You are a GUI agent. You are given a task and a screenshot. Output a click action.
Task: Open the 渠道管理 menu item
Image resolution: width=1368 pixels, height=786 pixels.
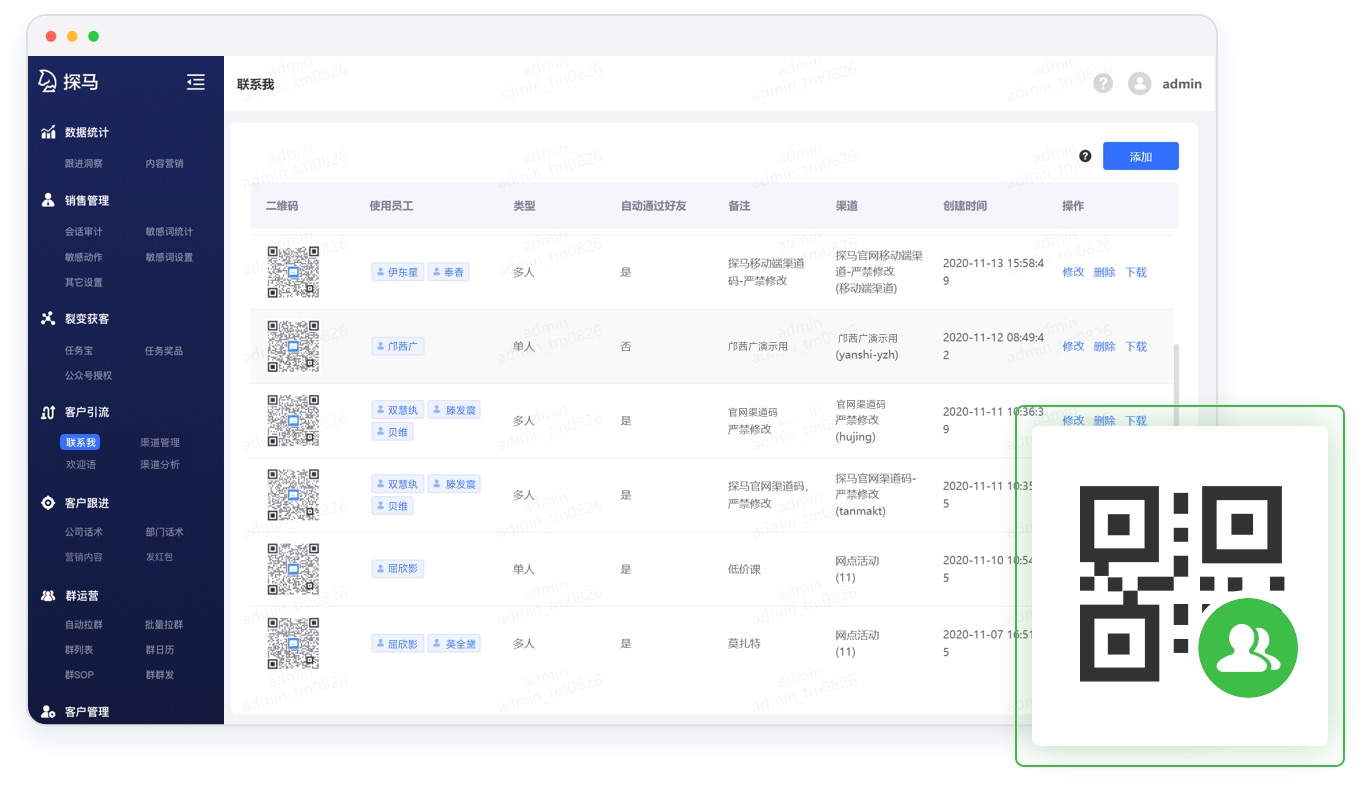coord(160,442)
